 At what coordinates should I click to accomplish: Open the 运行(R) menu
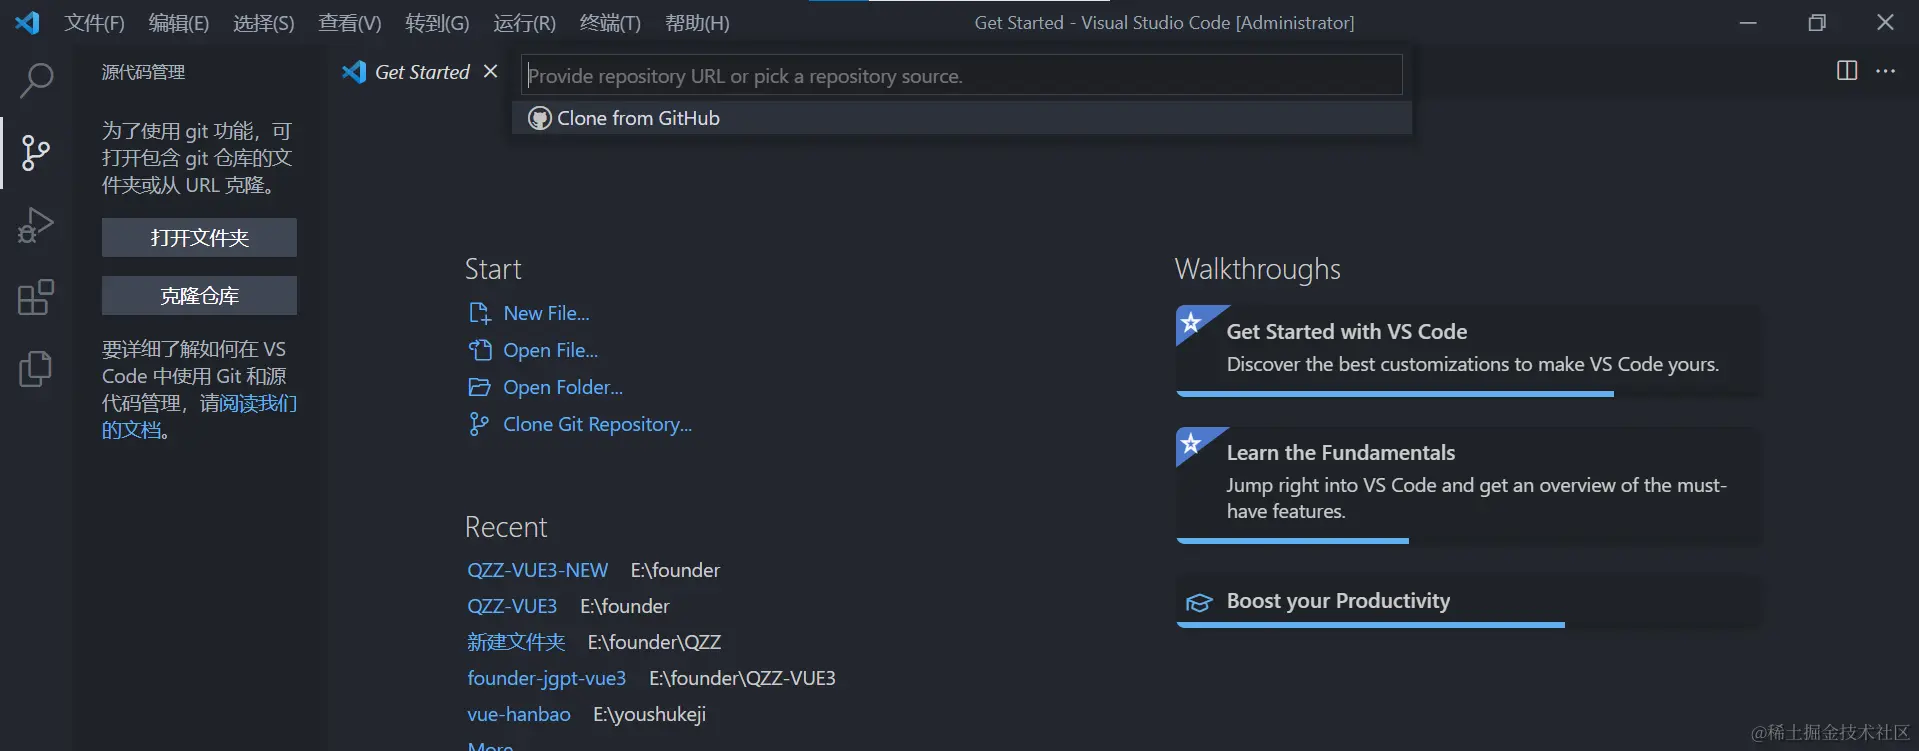tap(524, 23)
